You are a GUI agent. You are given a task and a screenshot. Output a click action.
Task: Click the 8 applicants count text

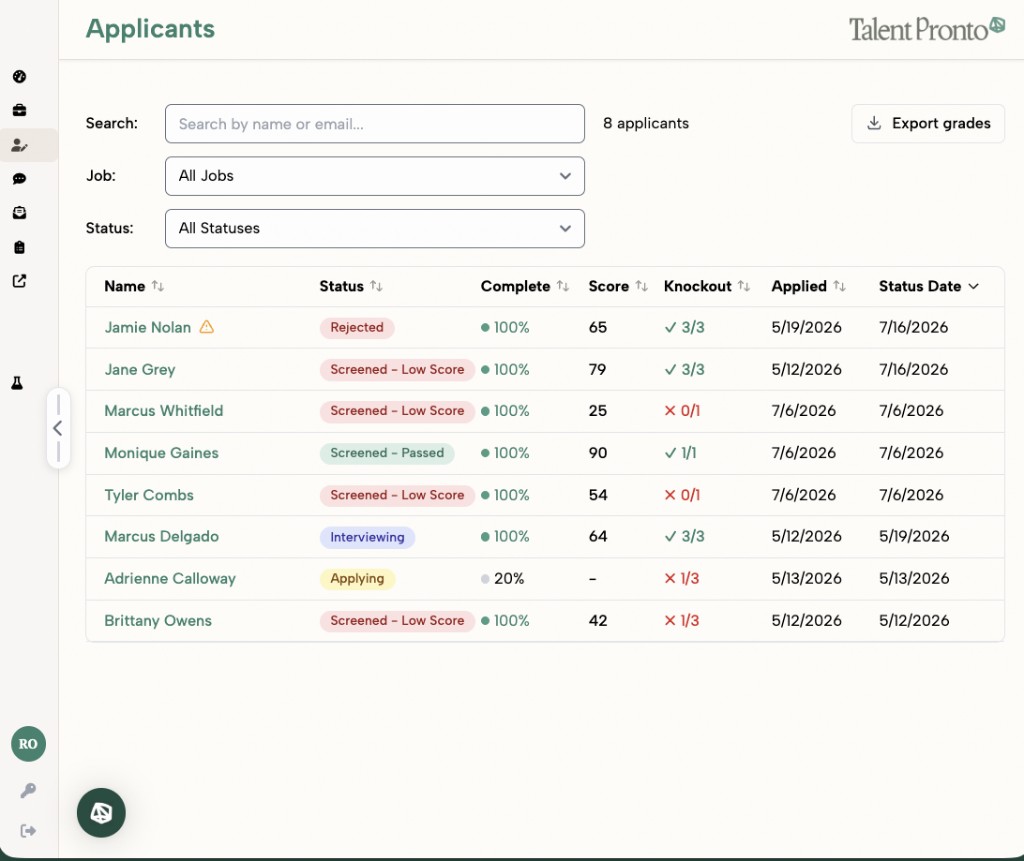point(646,123)
